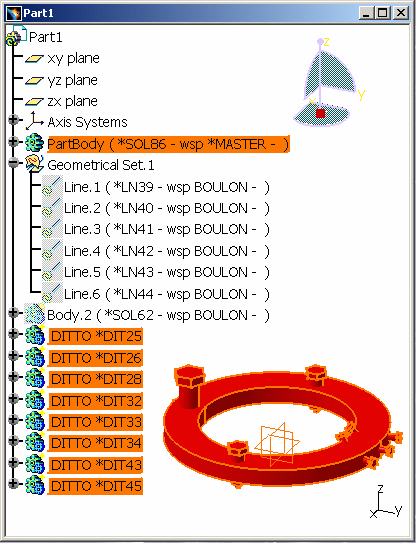Select Line.6 (*LN44 - wsp BOULON) entry
The width and height of the screenshot is (416, 543).
point(166,294)
